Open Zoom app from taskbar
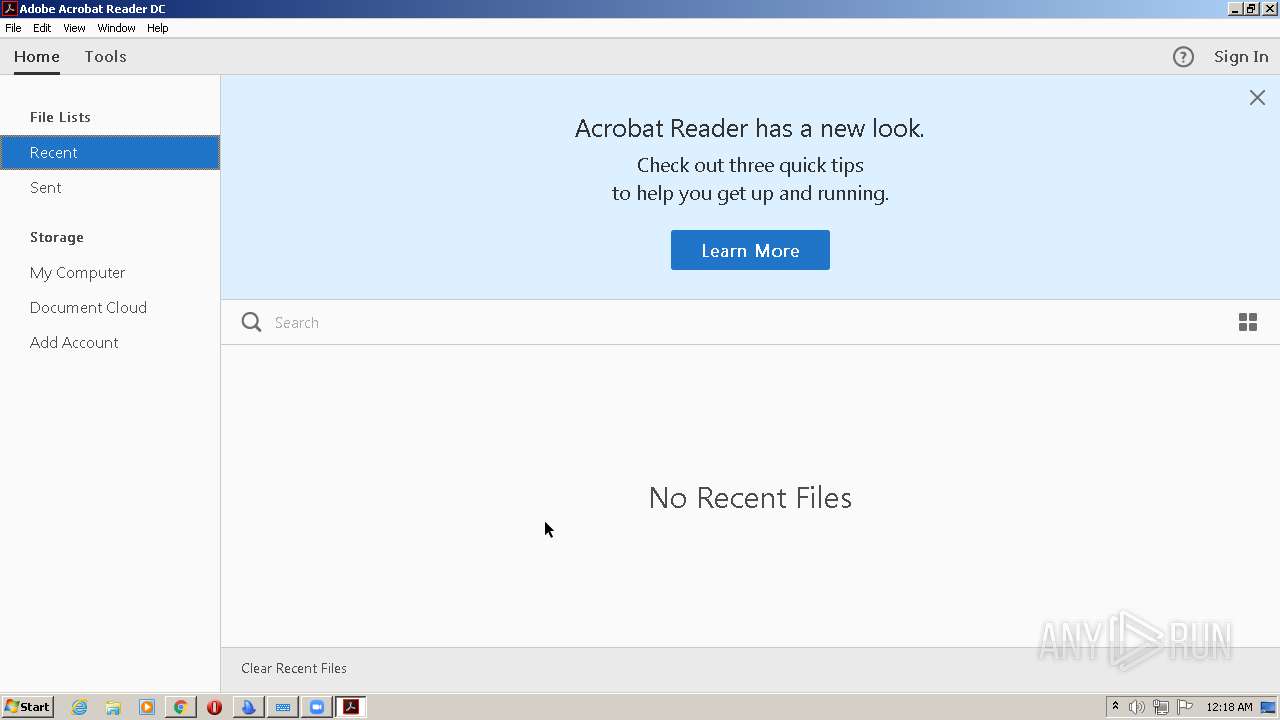1280x720 pixels. (317, 707)
